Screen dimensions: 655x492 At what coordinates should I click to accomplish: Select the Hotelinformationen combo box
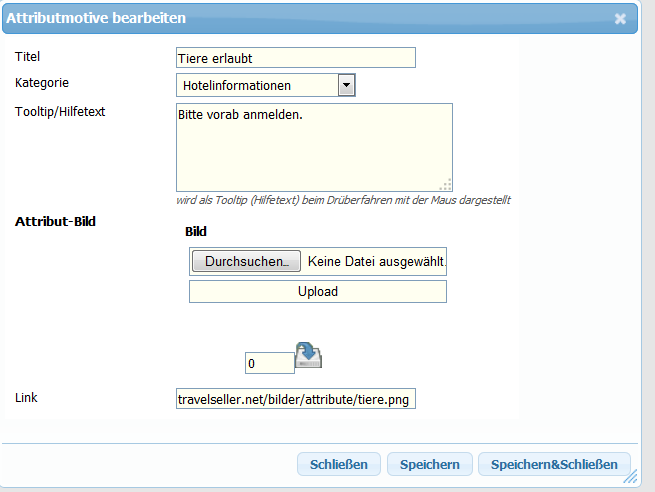257,86
